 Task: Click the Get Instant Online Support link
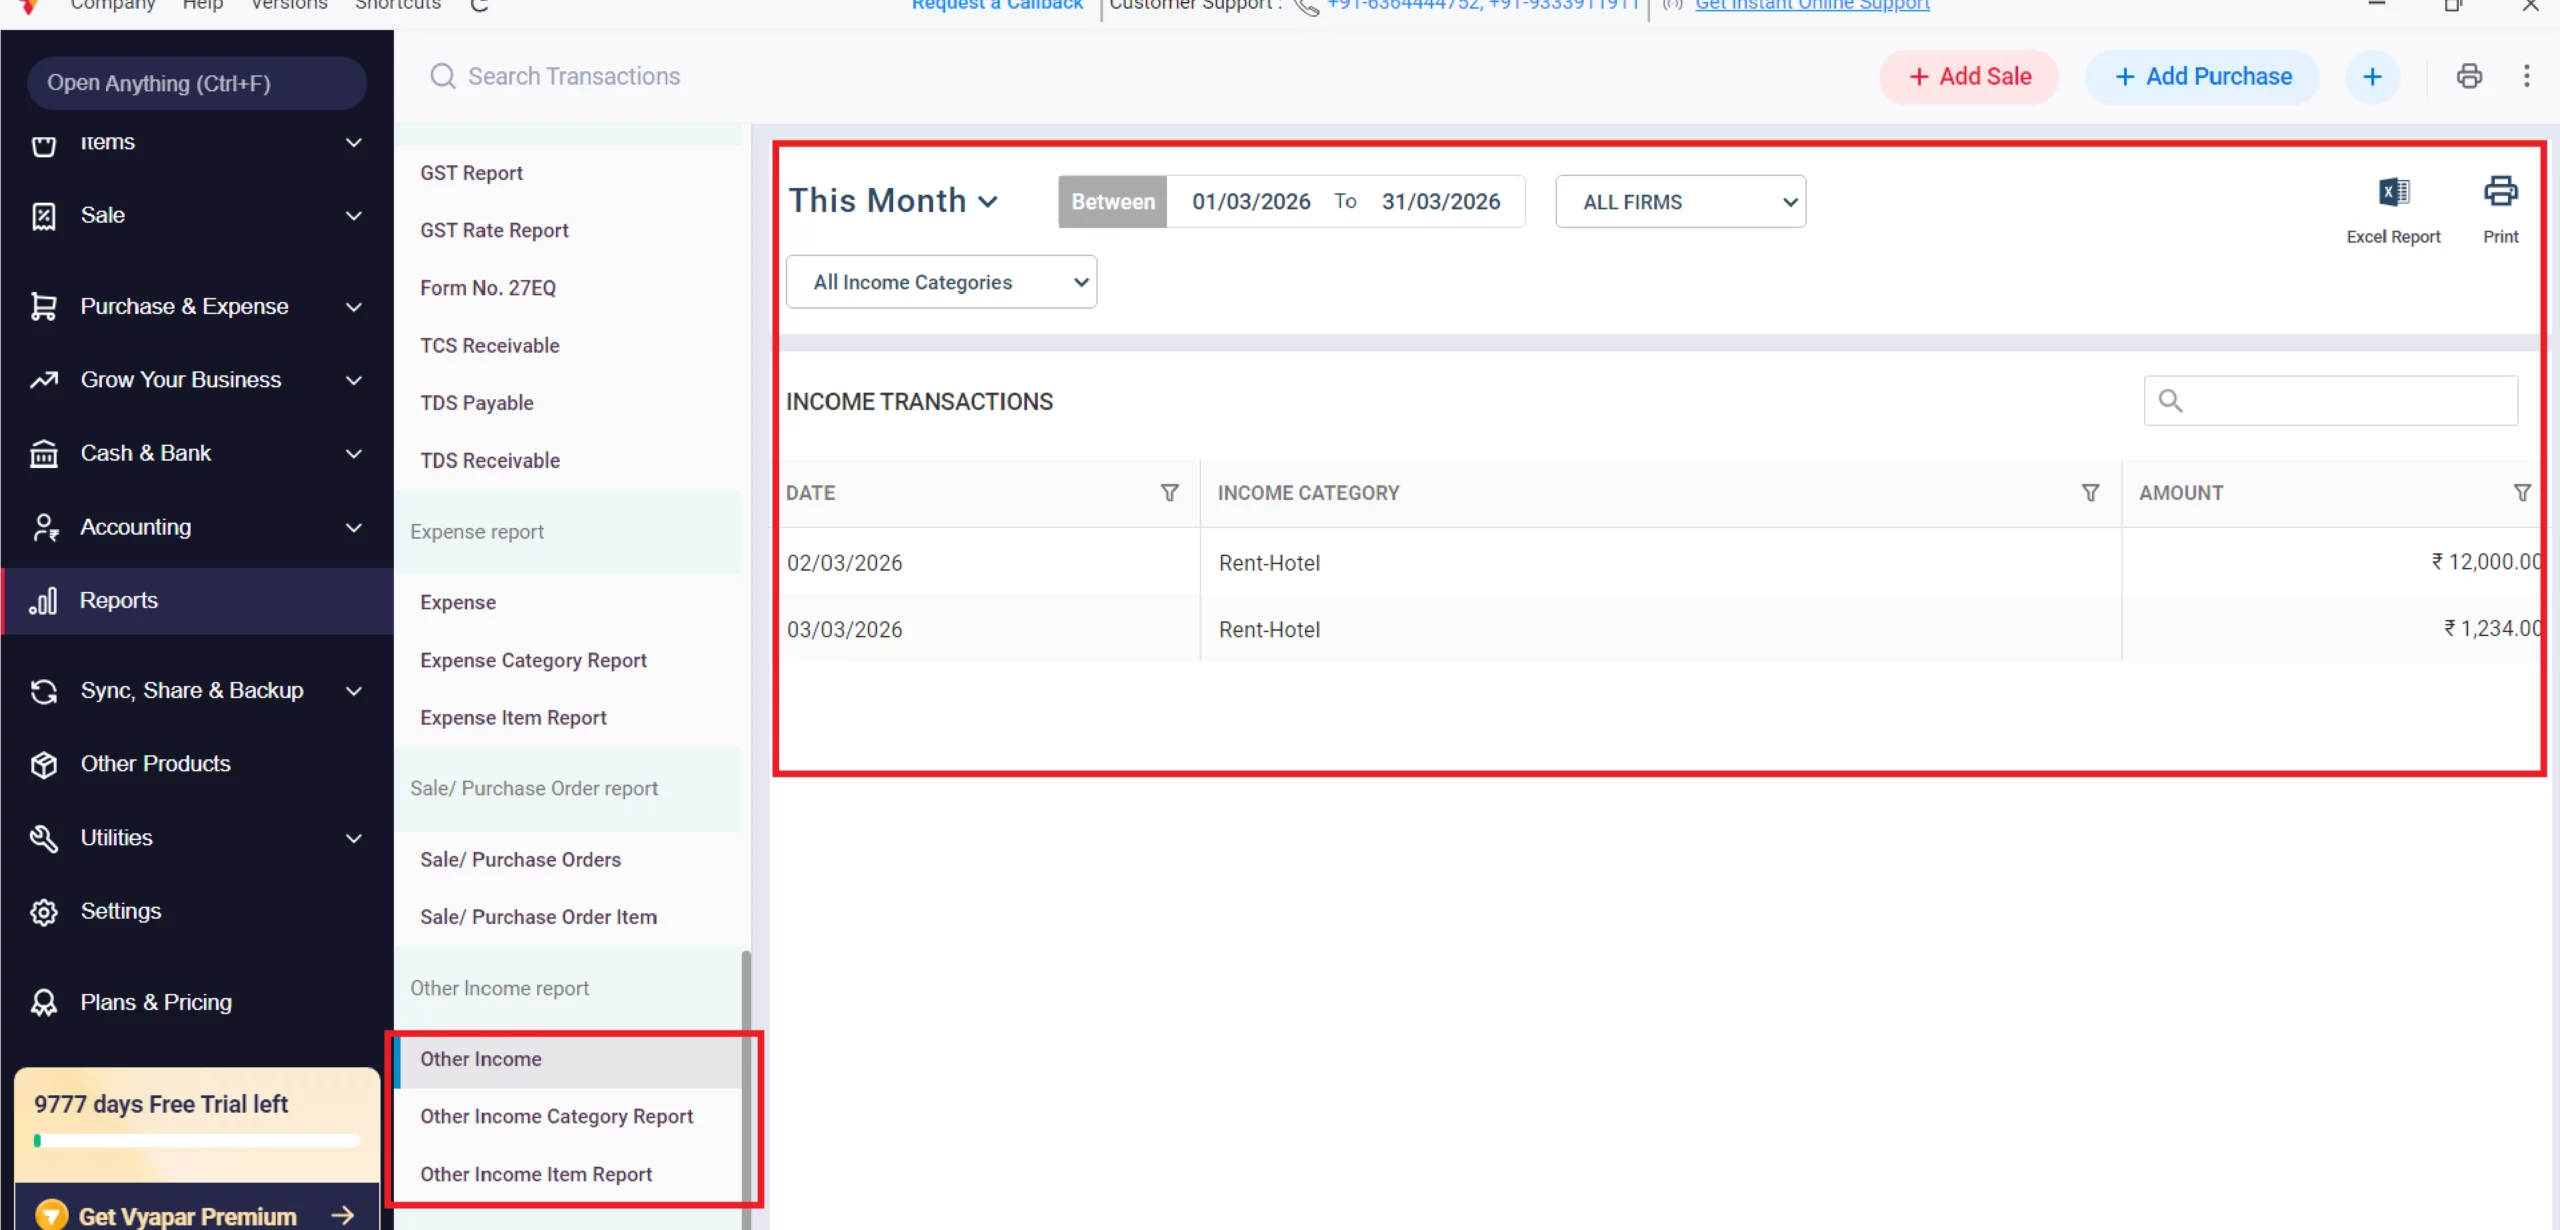click(1812, 5)
